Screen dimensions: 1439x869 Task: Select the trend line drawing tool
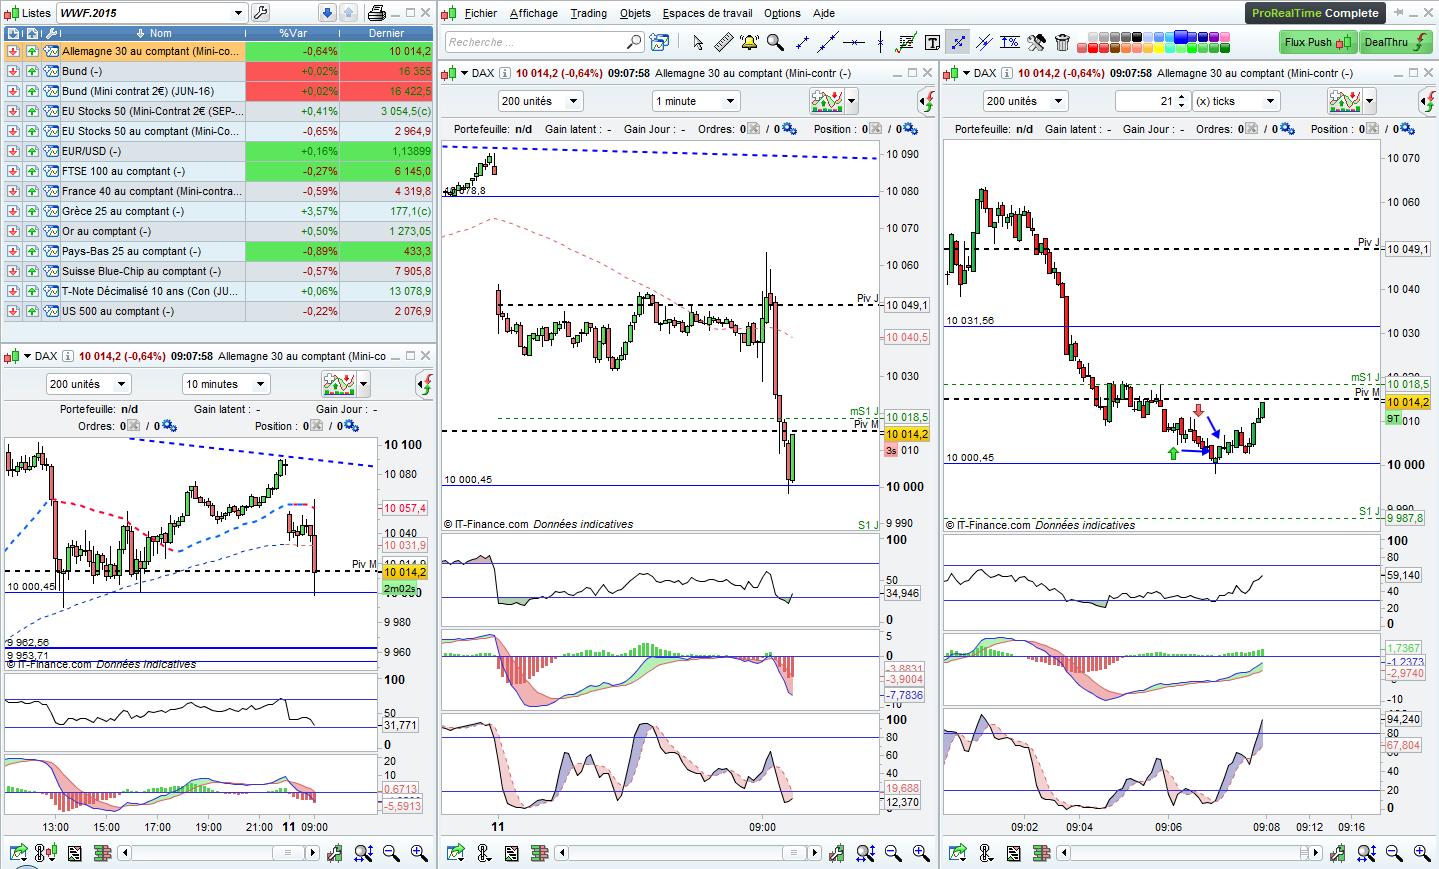pos(828,42)
